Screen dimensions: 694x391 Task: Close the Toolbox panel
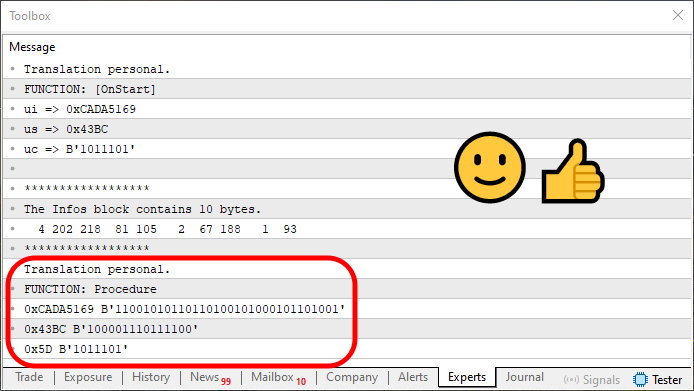click(678, 15)
